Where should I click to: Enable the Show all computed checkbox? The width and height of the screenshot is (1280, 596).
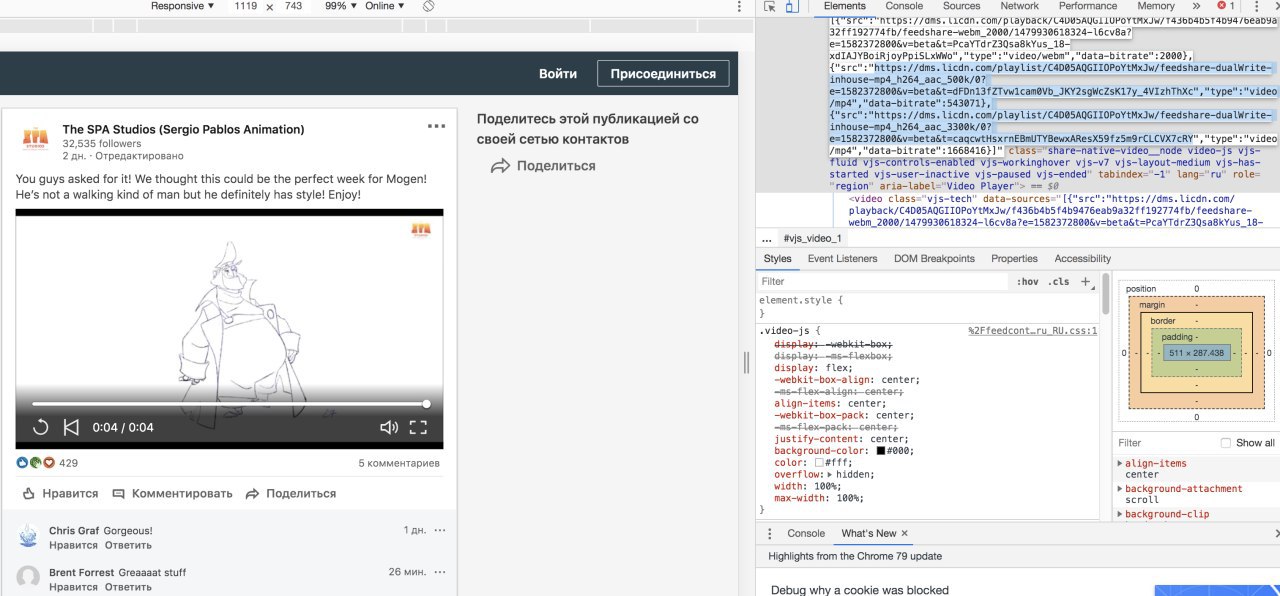(x=1226, y=443)
